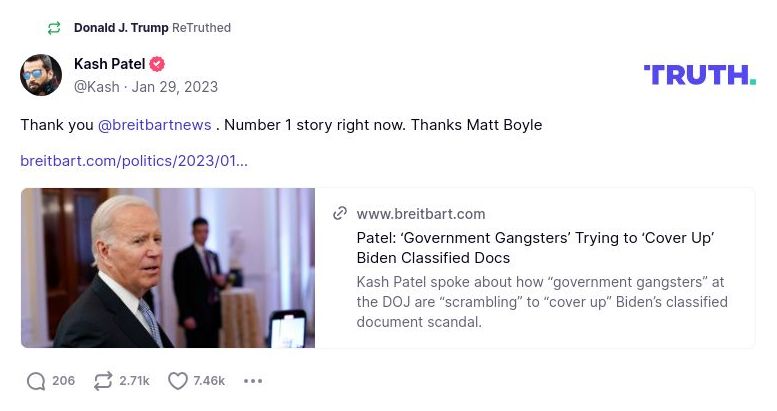Image resolution: width=777 pixels, height=411 pixels.
Task: Click www.breitbart.com in the preview card
Action: point(421,213)
